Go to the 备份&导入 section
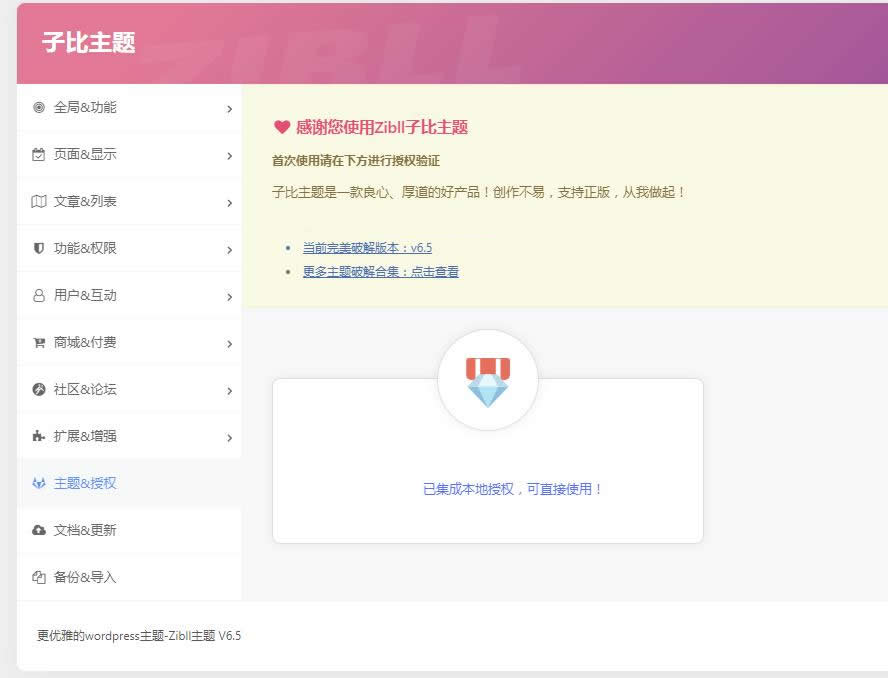The height and width of the screenshot is (678, 888). coord(130,578)
